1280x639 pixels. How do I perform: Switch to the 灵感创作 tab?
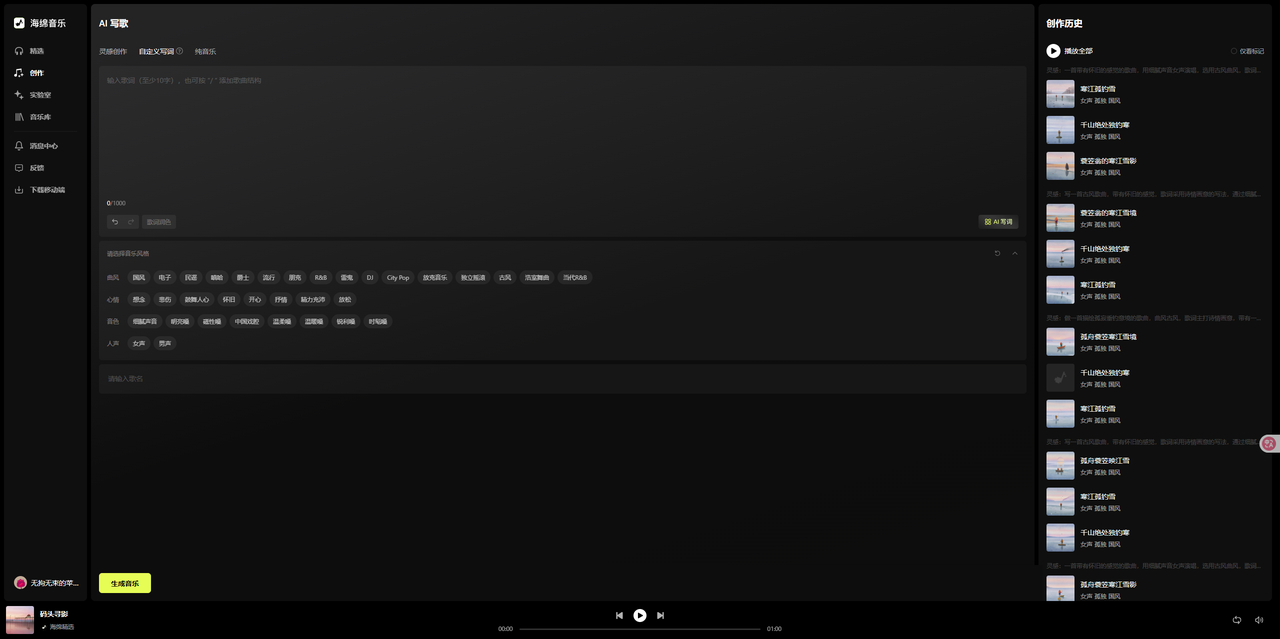(113, 51)
